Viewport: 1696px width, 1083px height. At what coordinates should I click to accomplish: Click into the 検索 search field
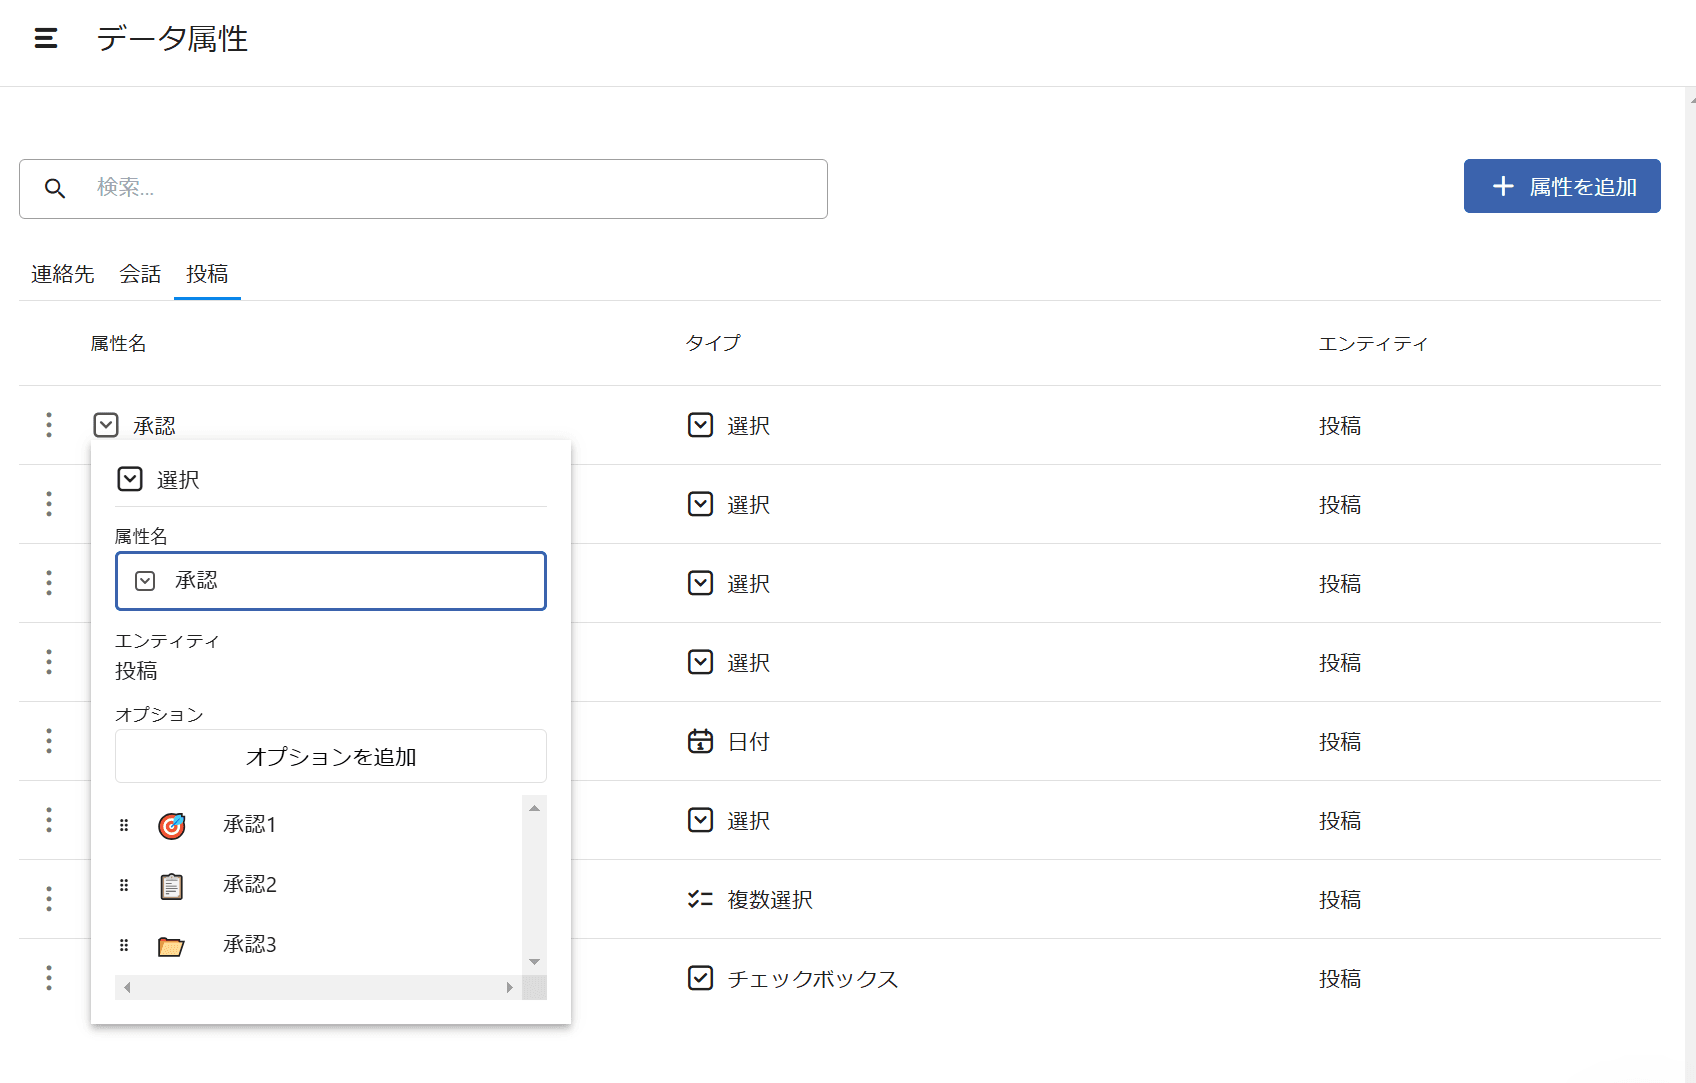coord(450,188)
